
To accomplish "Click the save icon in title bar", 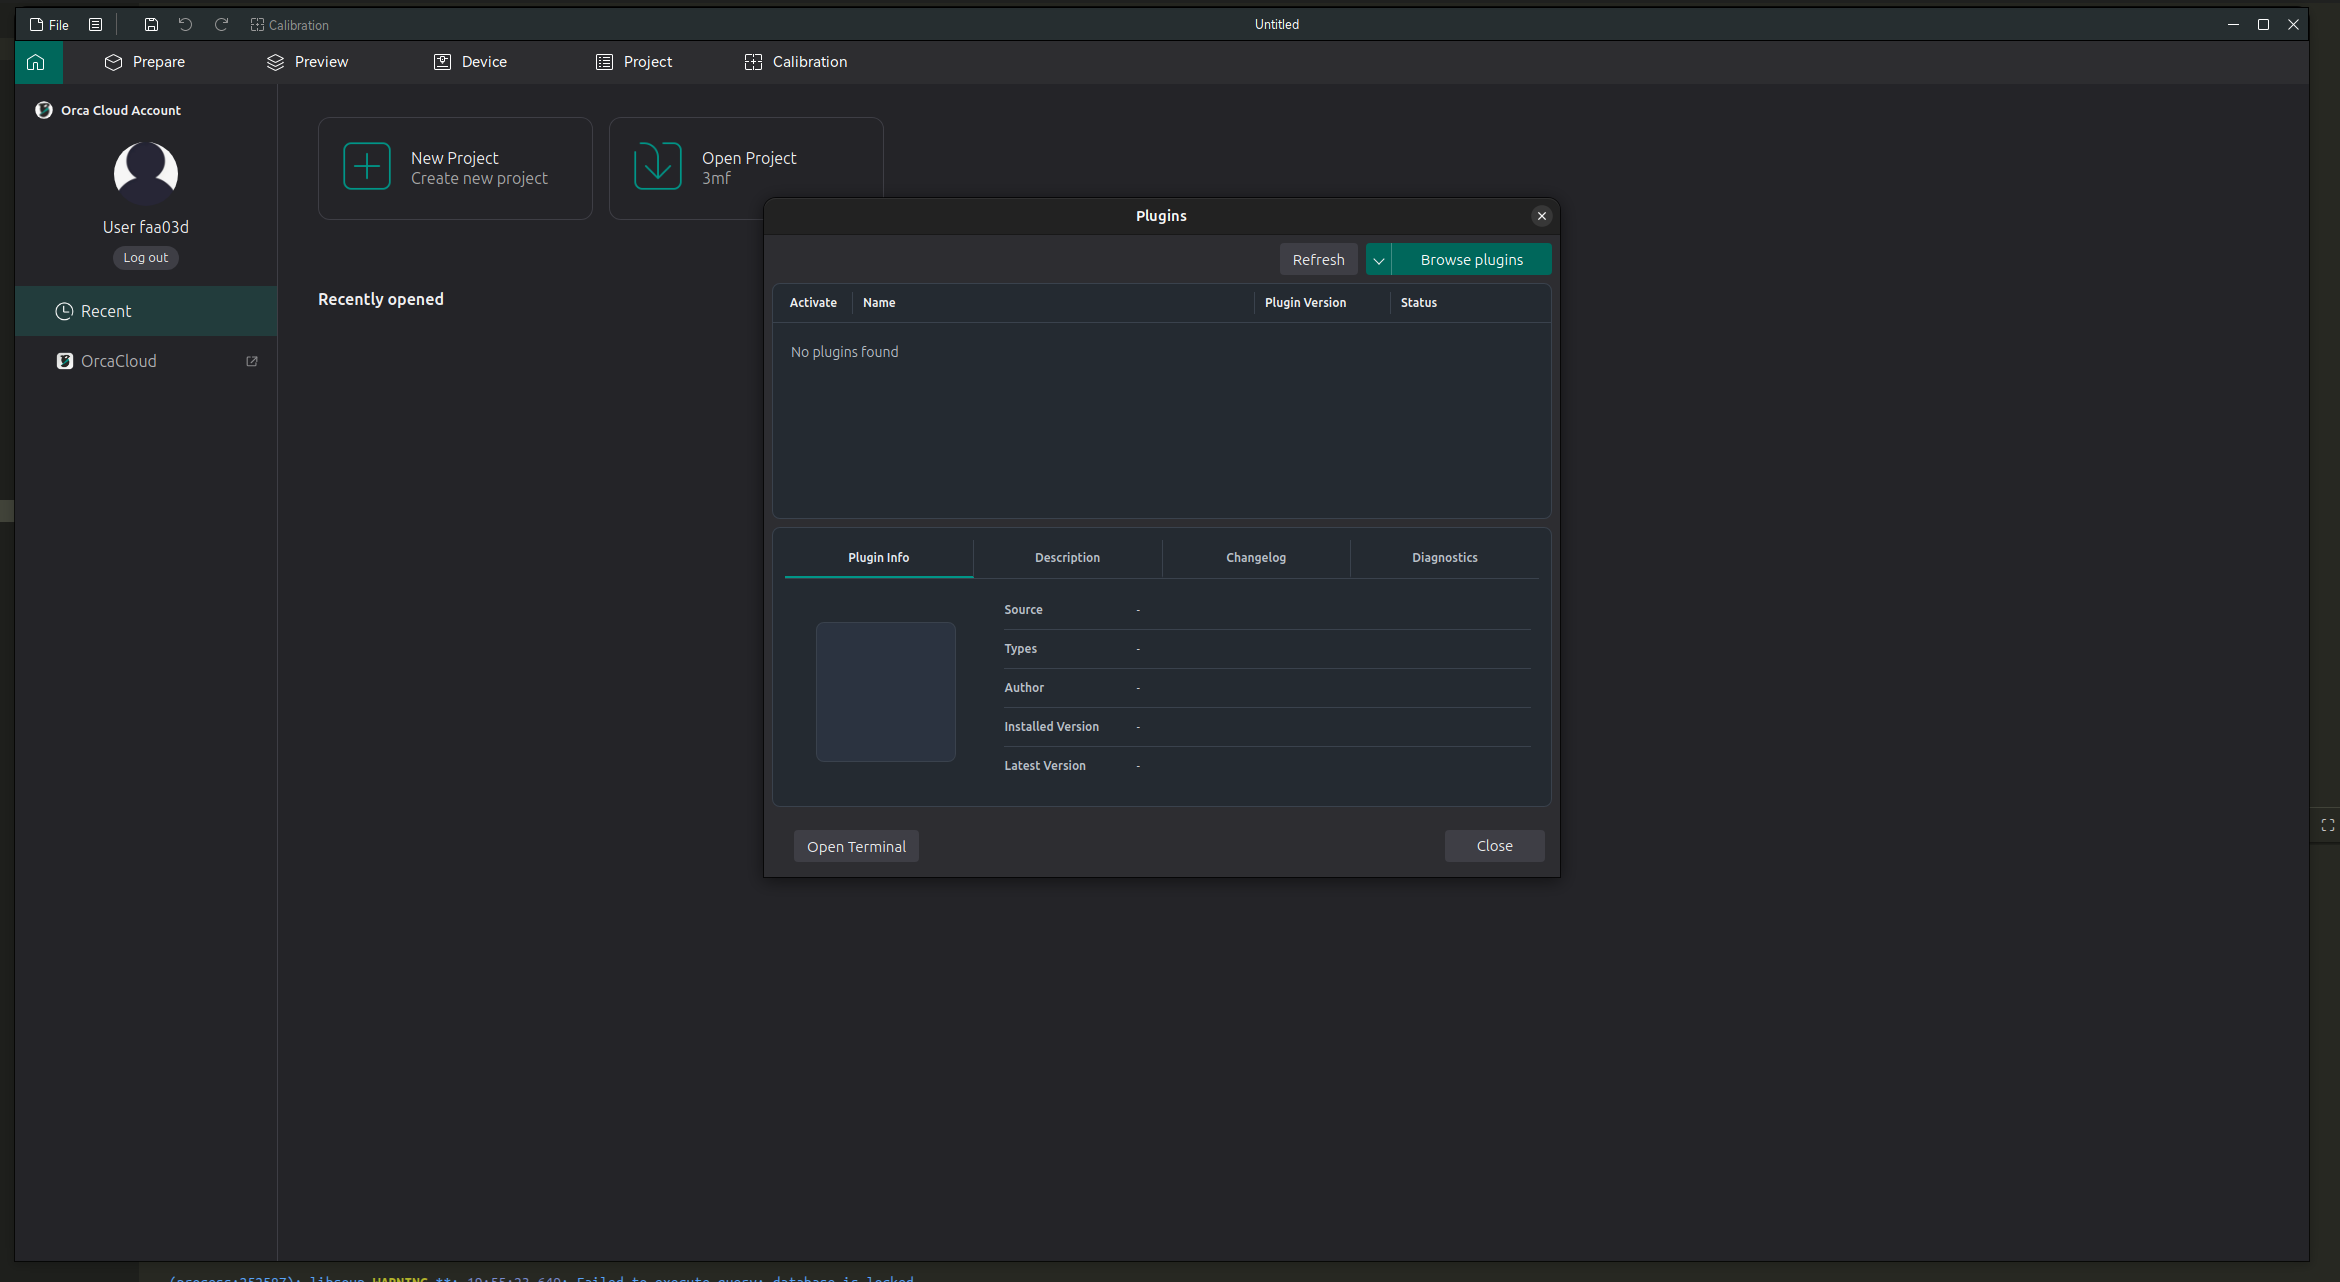I will click(151, 25).
